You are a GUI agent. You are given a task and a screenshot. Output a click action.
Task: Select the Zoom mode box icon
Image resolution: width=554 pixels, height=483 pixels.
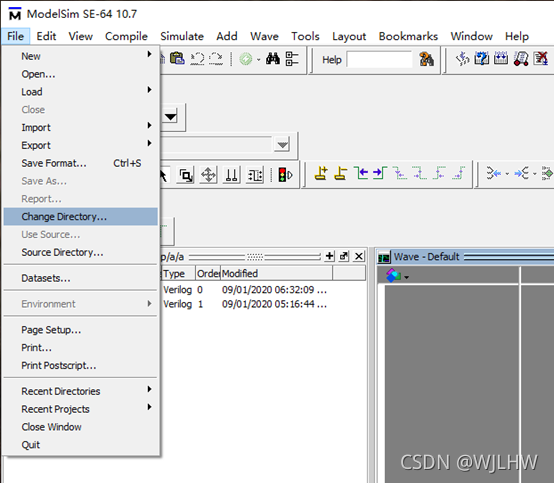click(186, 175)
